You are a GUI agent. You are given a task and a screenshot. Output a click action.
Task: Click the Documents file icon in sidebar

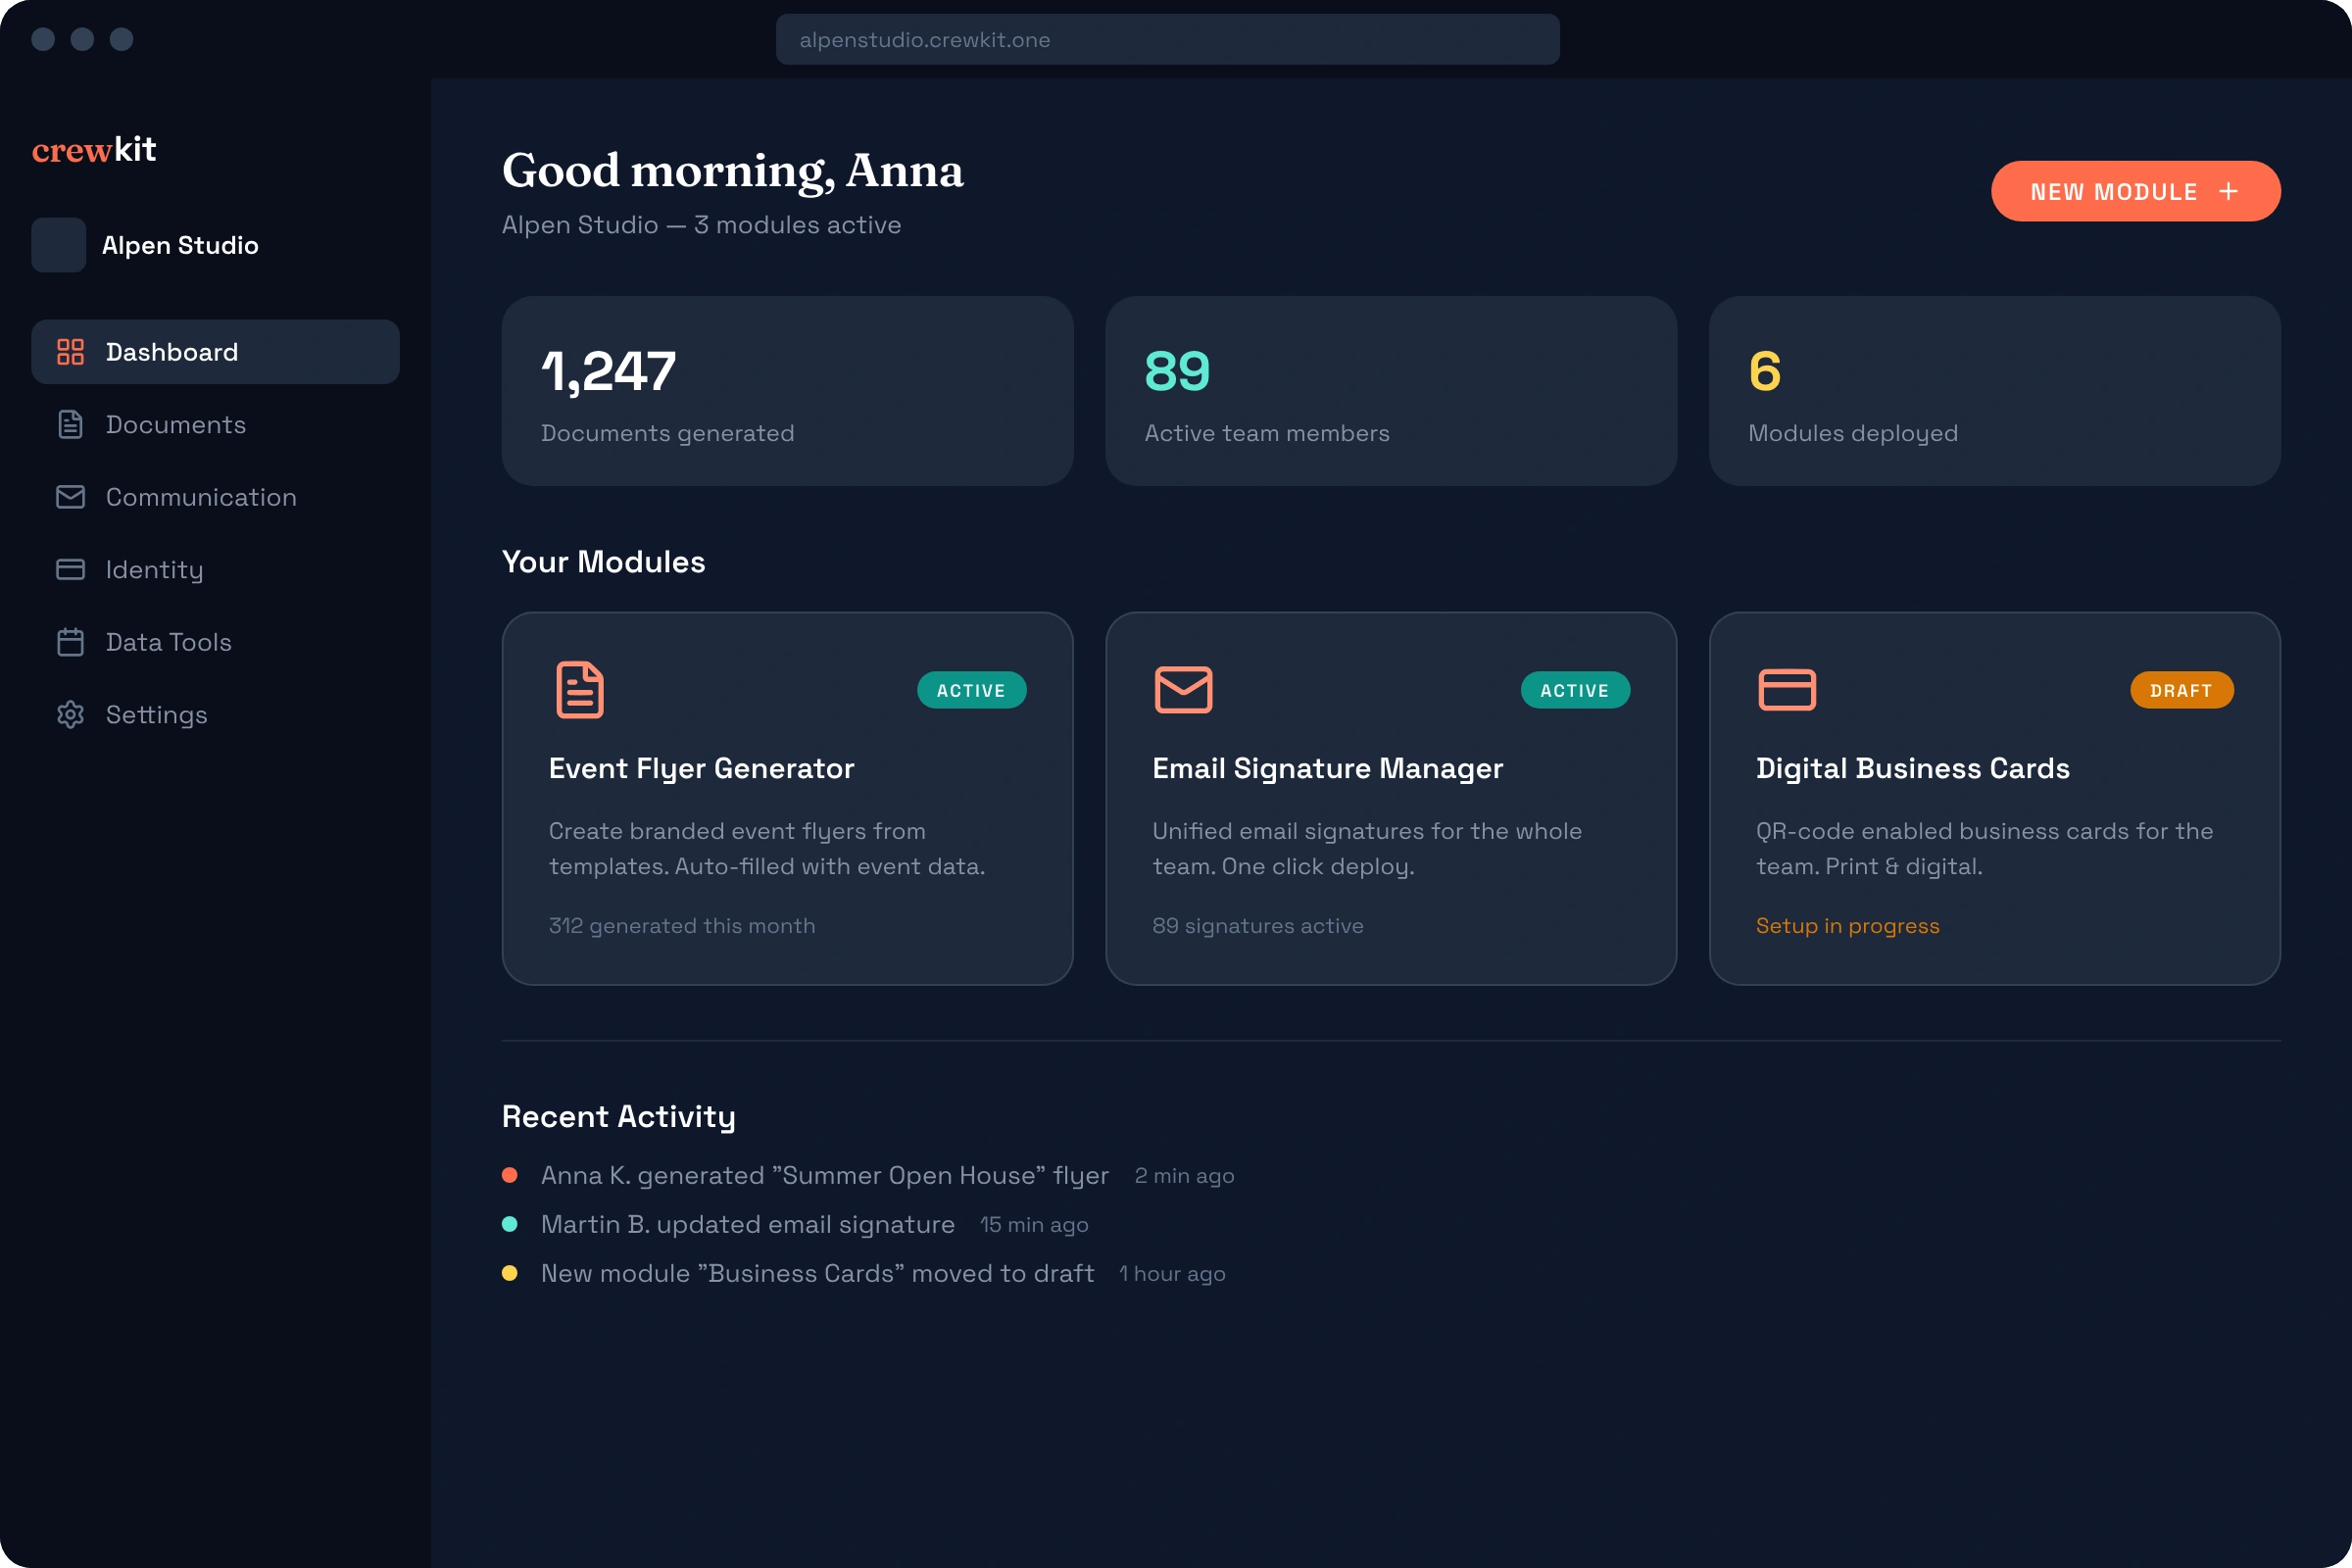pos(70,424)
